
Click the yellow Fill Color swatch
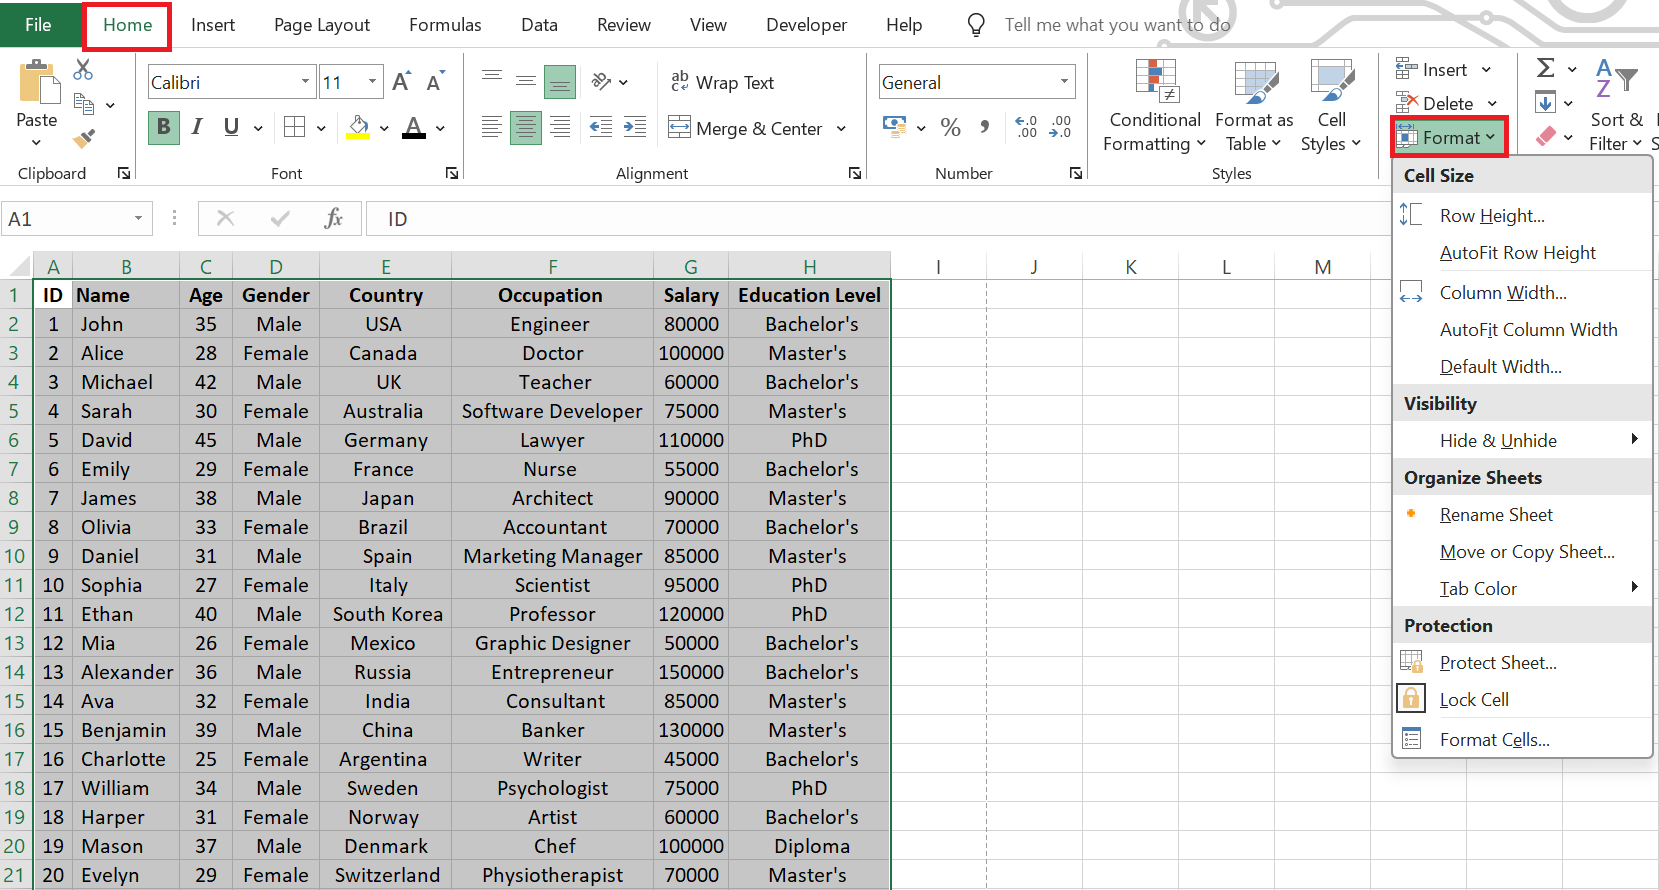click(358, 127)
